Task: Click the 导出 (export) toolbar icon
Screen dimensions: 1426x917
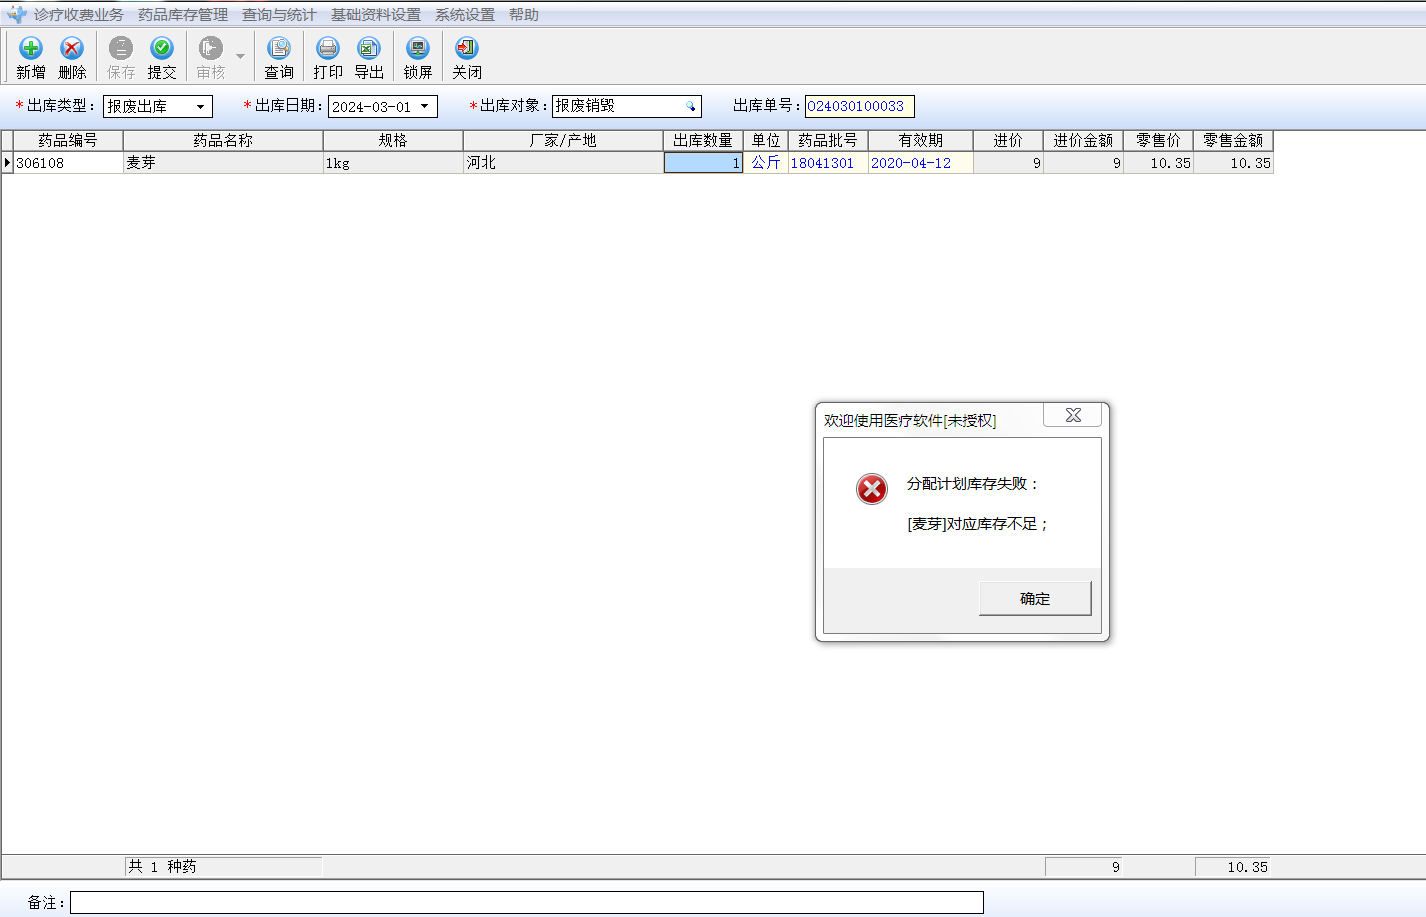Action: [369, 49]
